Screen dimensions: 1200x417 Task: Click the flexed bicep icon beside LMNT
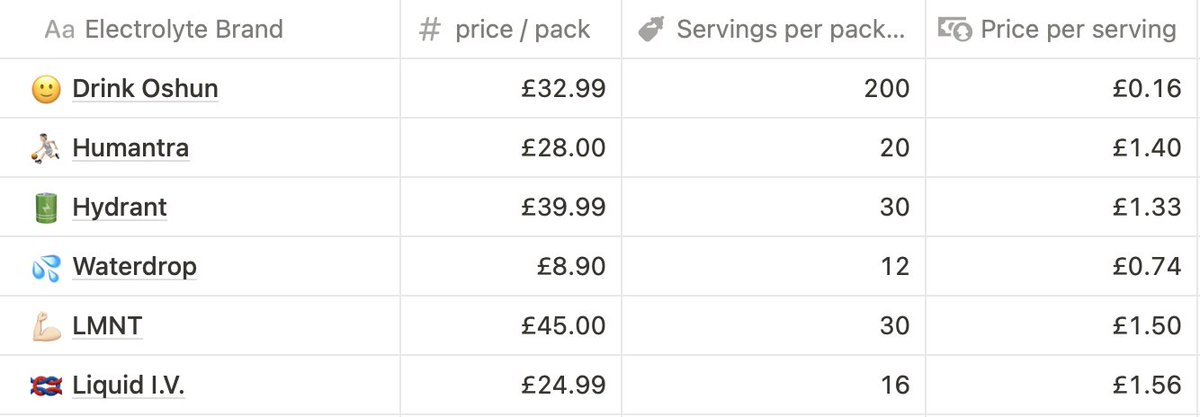(x=46, y=326)
